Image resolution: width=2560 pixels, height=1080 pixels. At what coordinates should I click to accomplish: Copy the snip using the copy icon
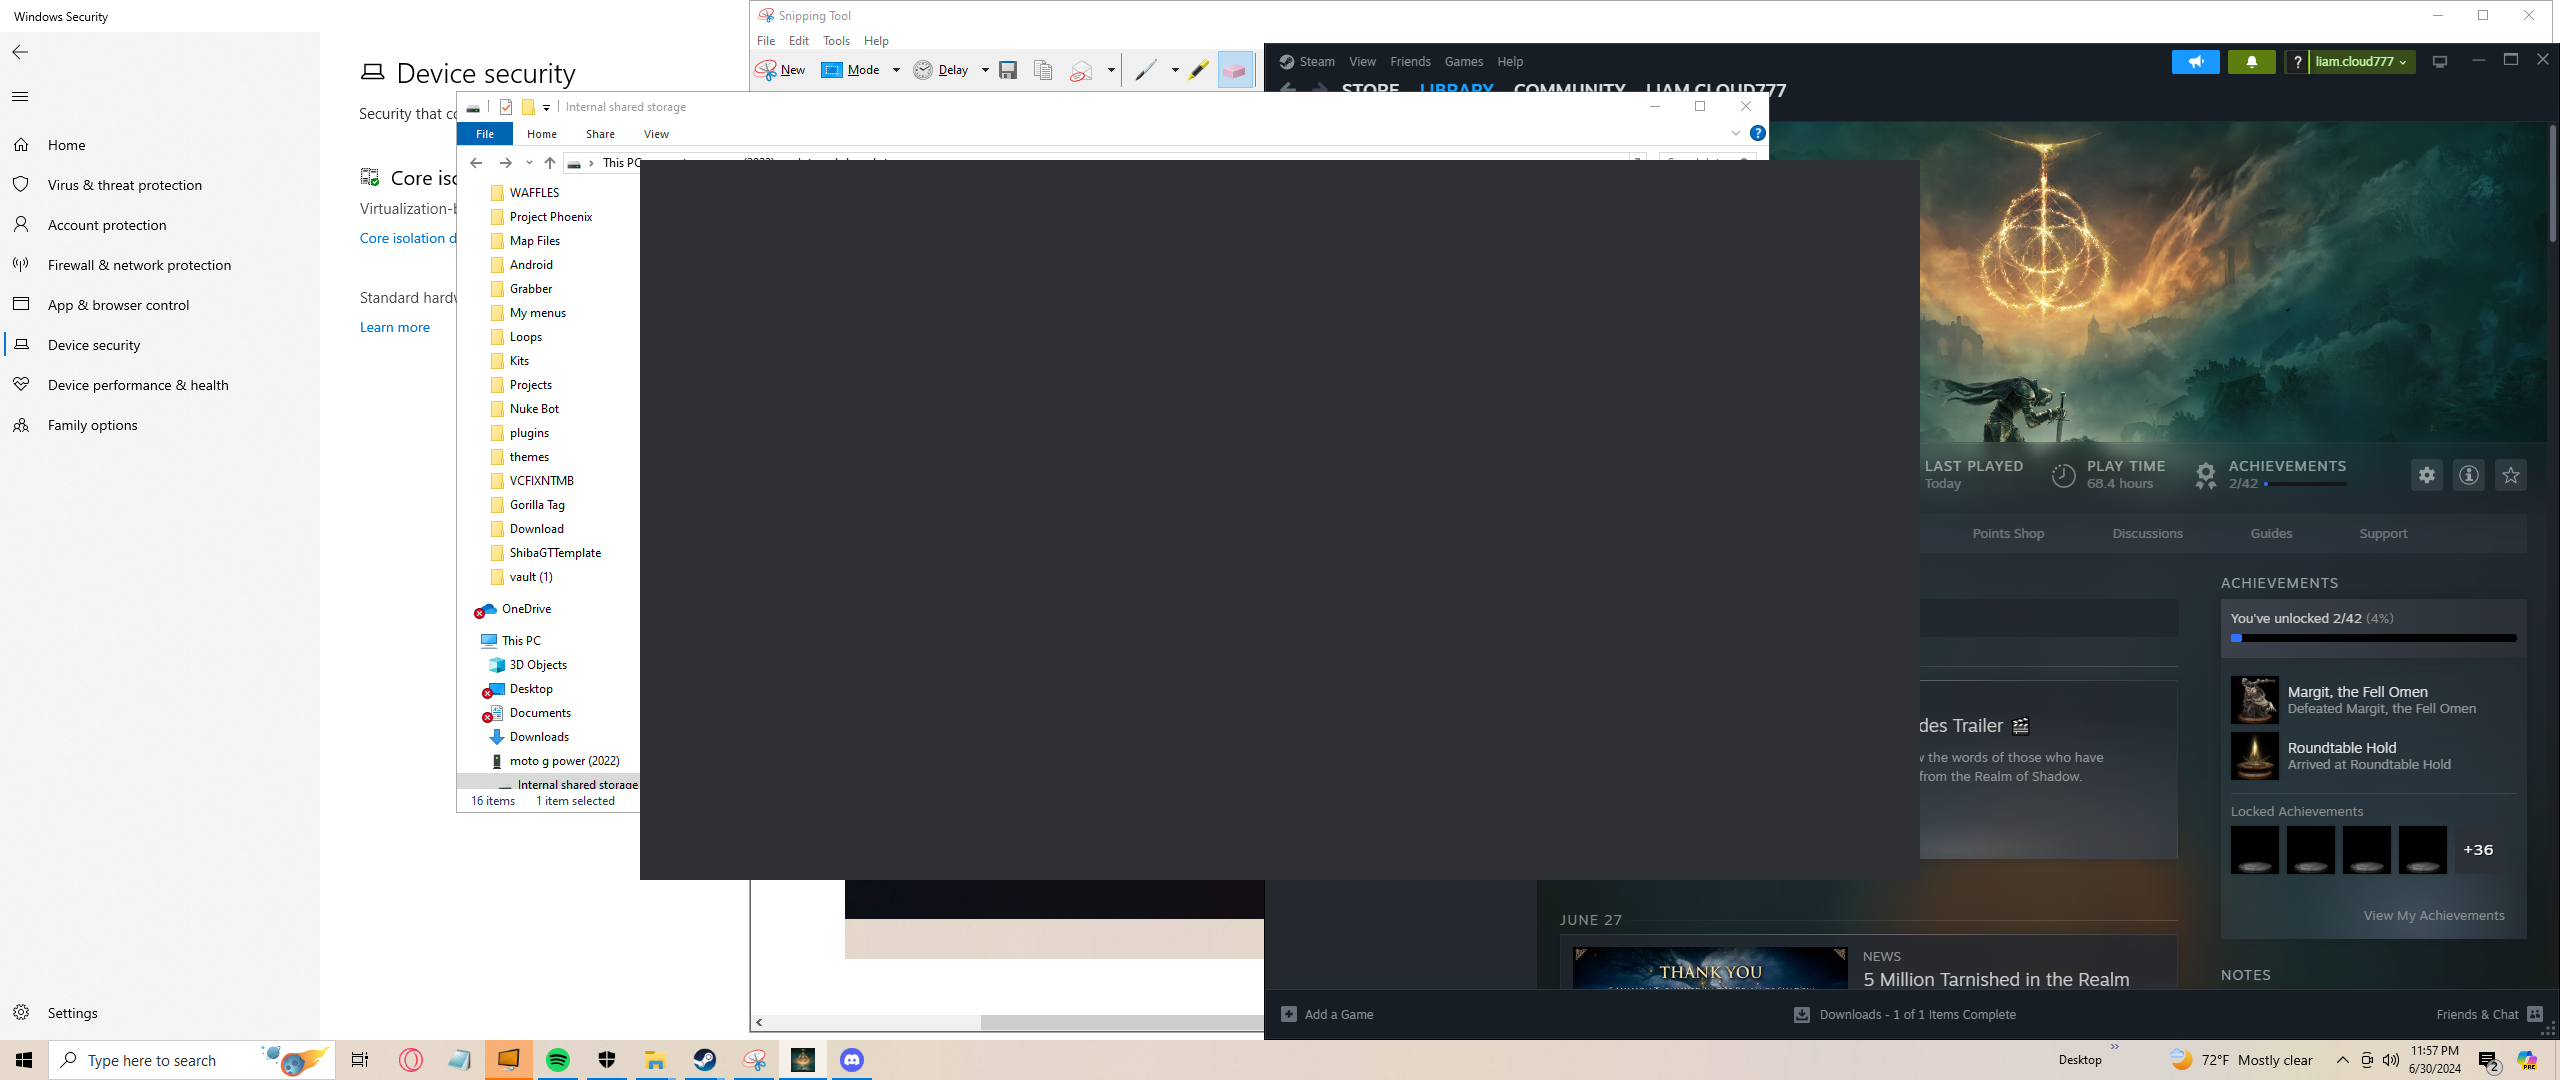point(1043,70)
